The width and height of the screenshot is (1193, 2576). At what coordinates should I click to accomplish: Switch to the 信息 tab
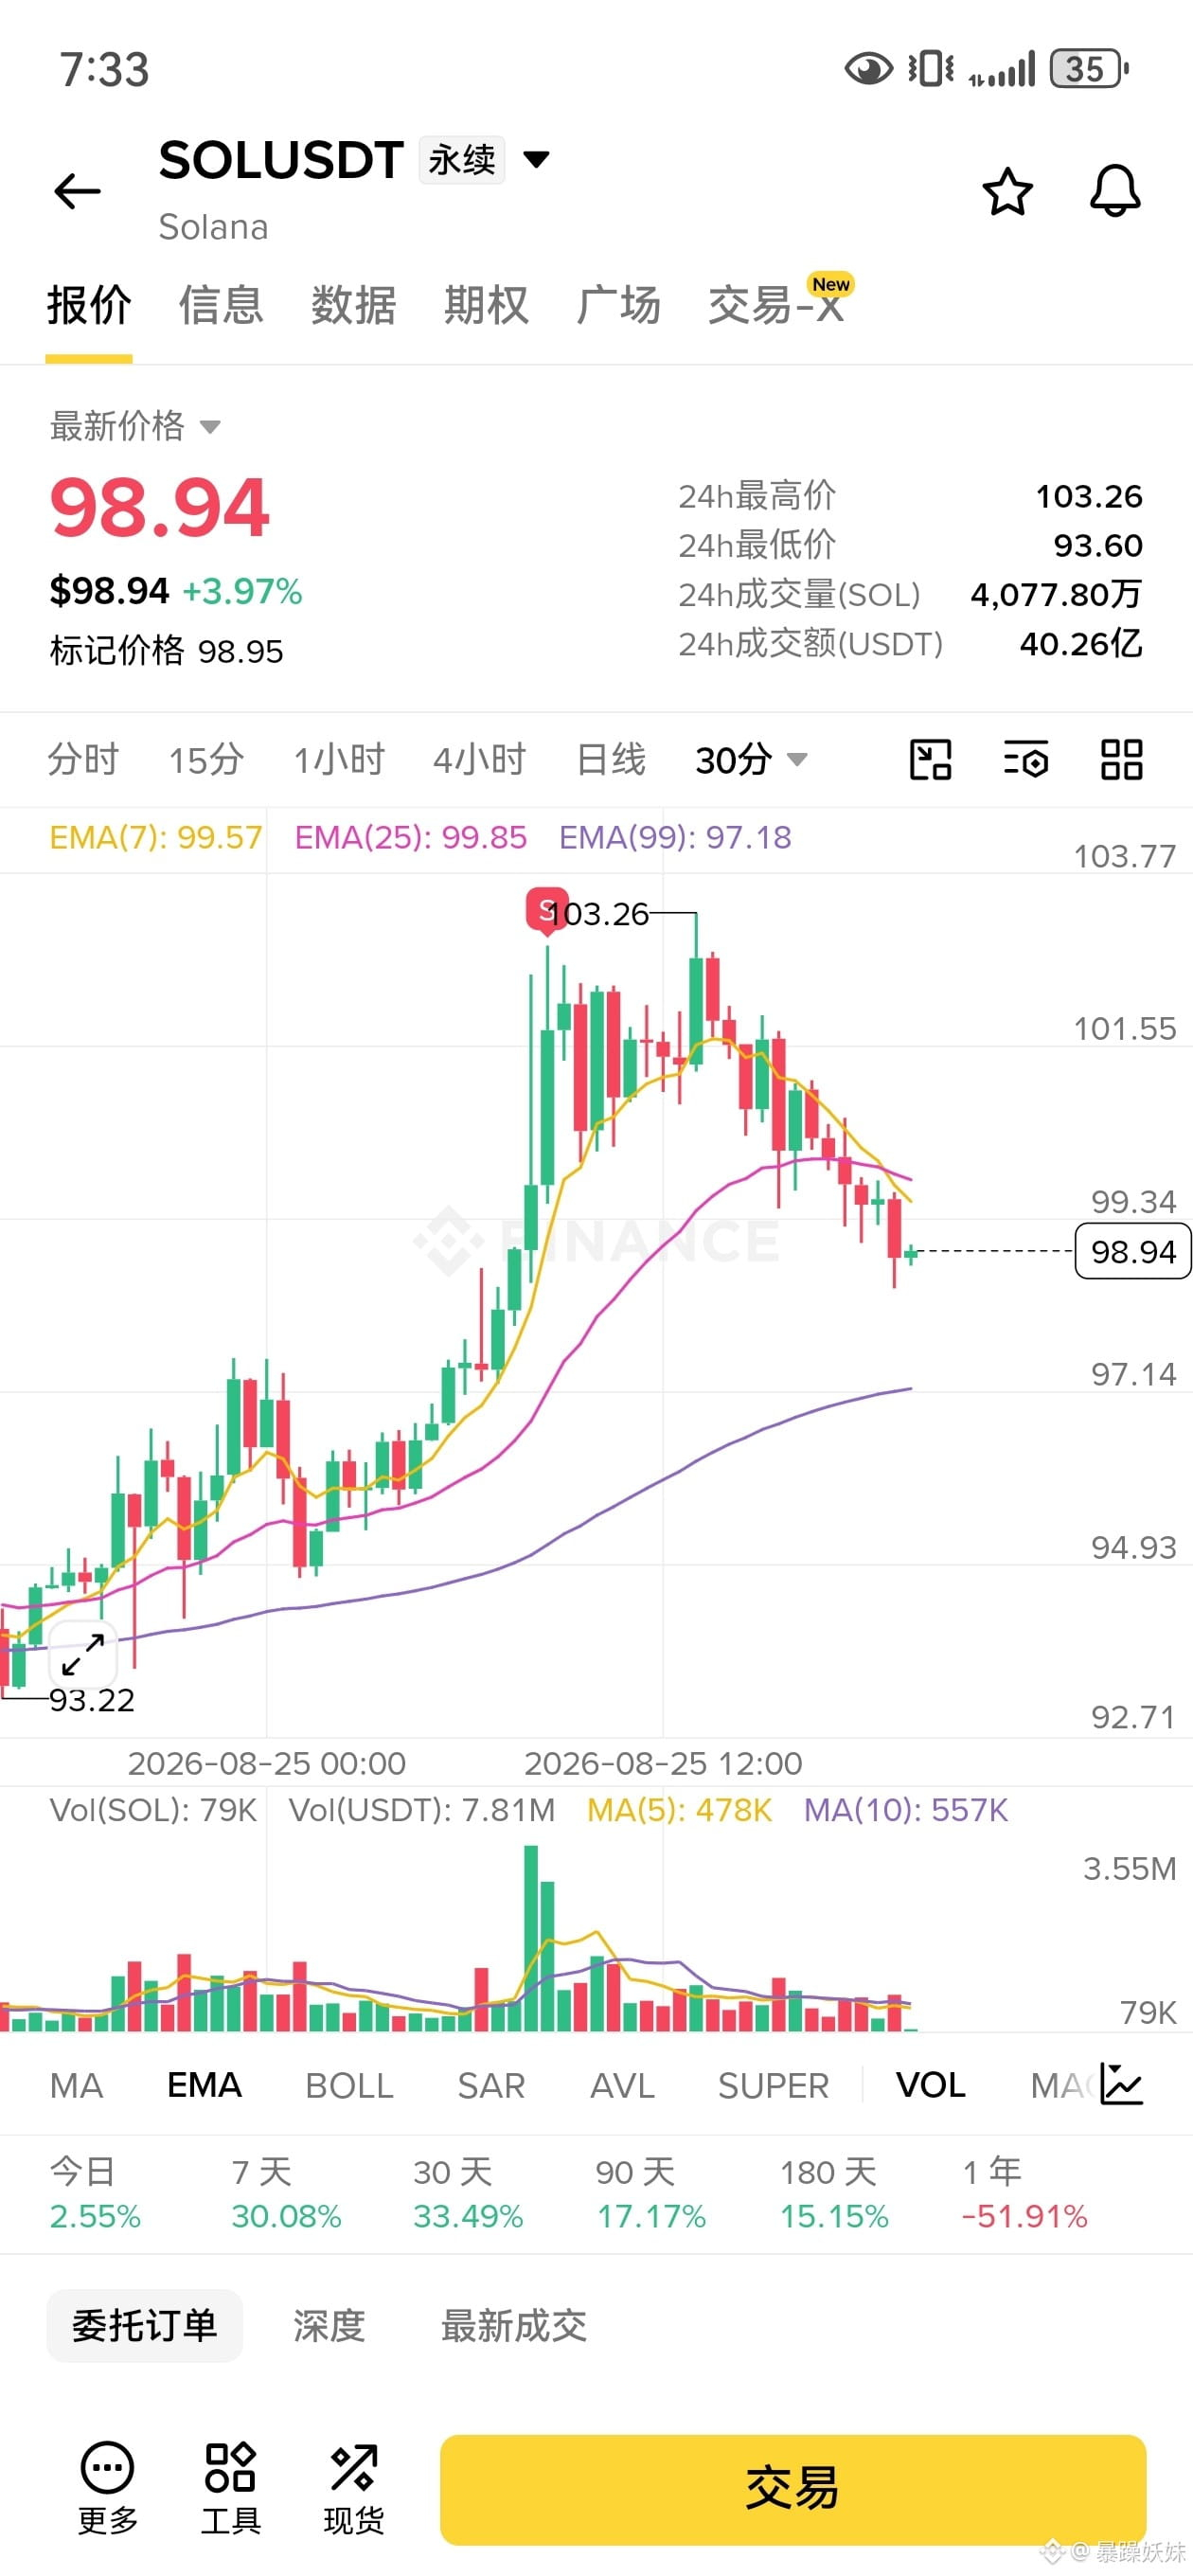point(221,305)
